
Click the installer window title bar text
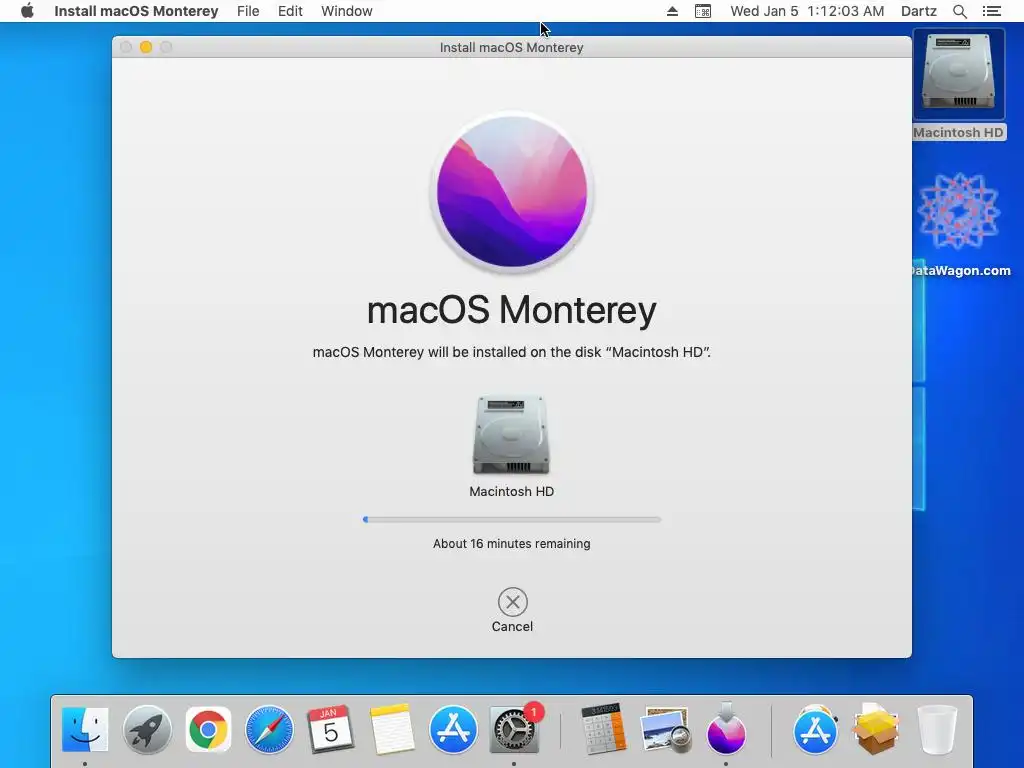click(511, 47)
